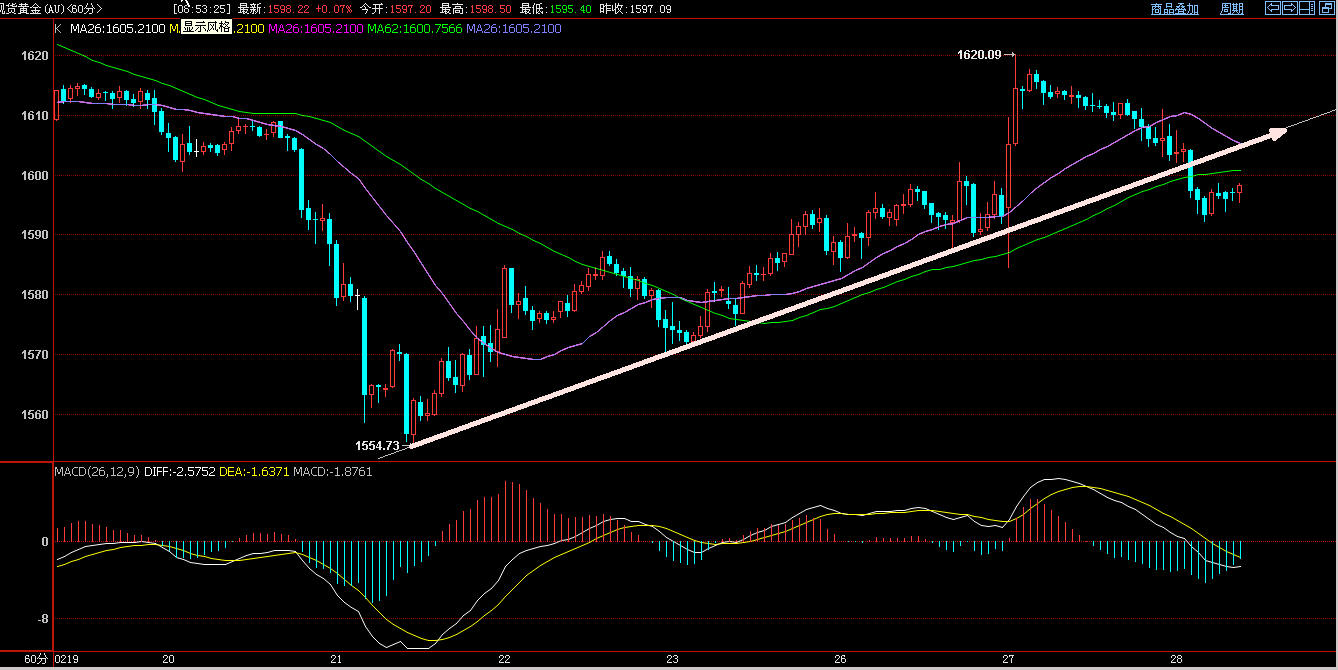
Task: Click the 0219 date on the time axis
Action: tap(66, 660)
